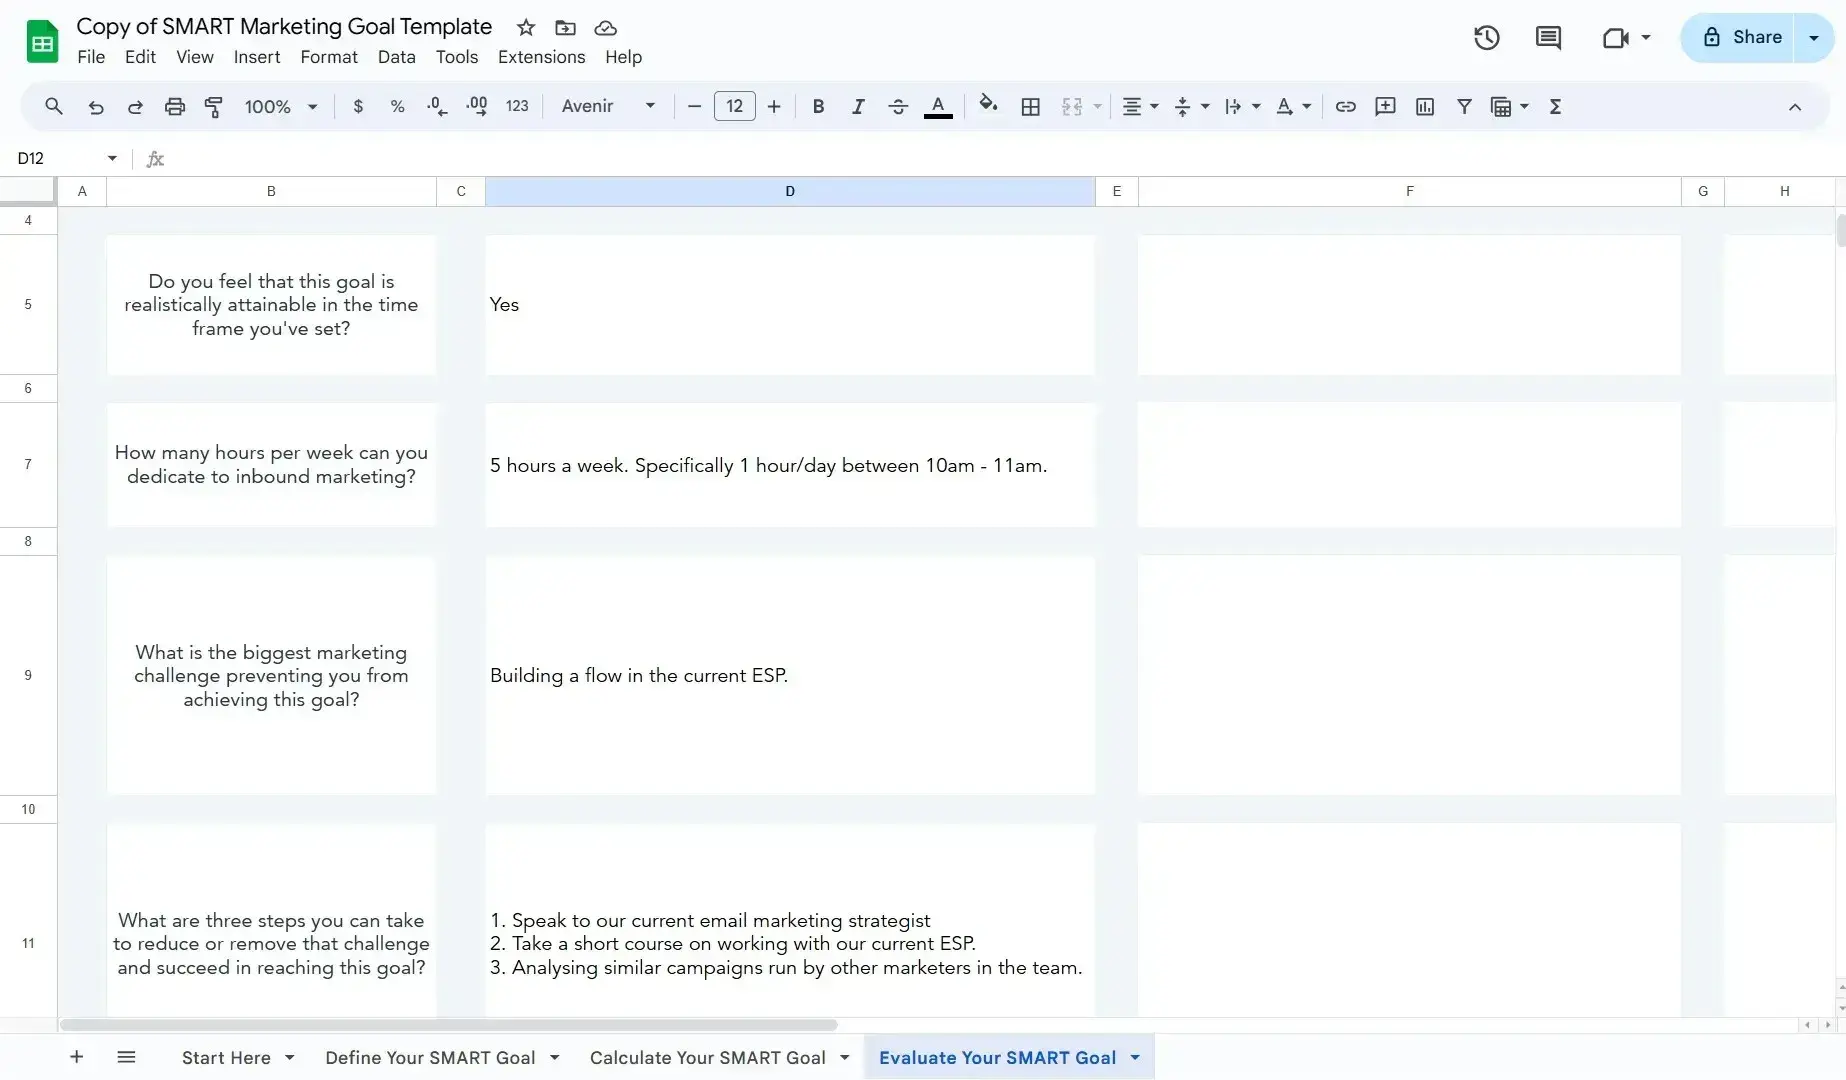Open version history clock icon
The image size is (1846, 1080).
(1486, 38)
